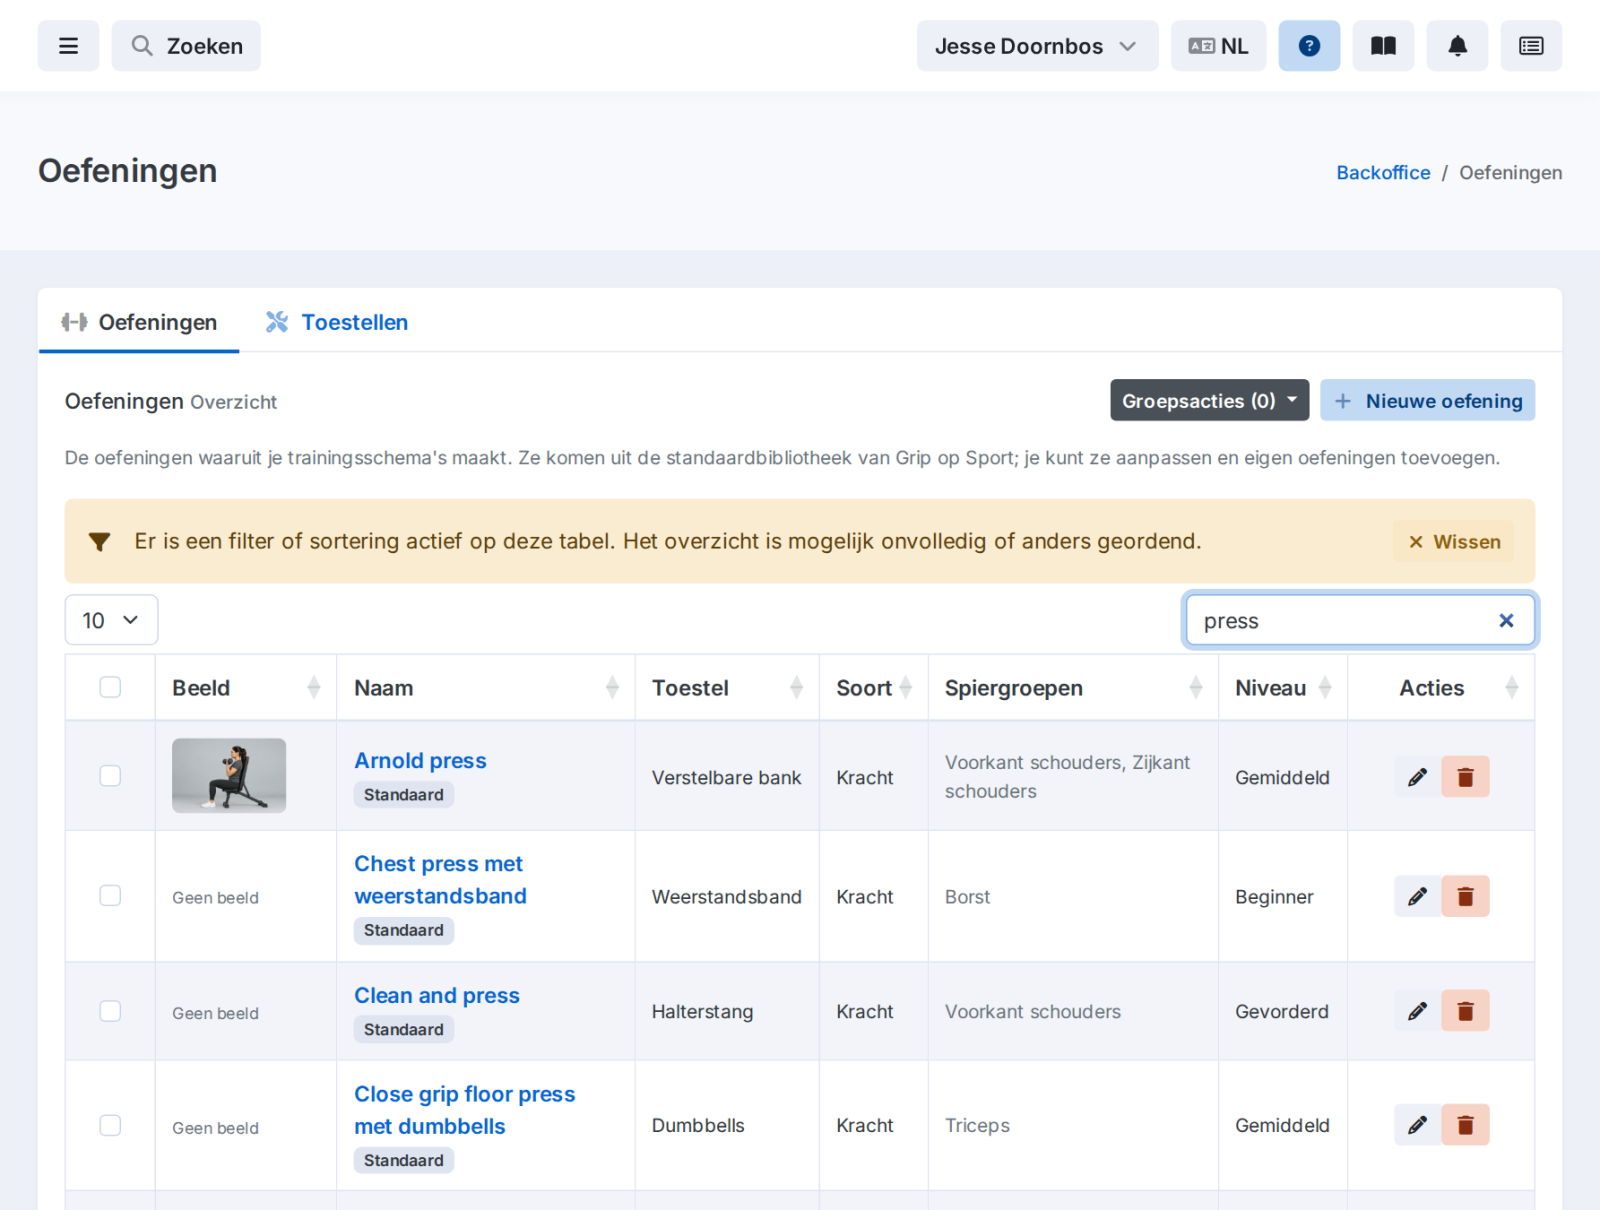1600x1210 pixels.
Task: Switch to the Toestellen tab
Action: (x=337, y=322)
